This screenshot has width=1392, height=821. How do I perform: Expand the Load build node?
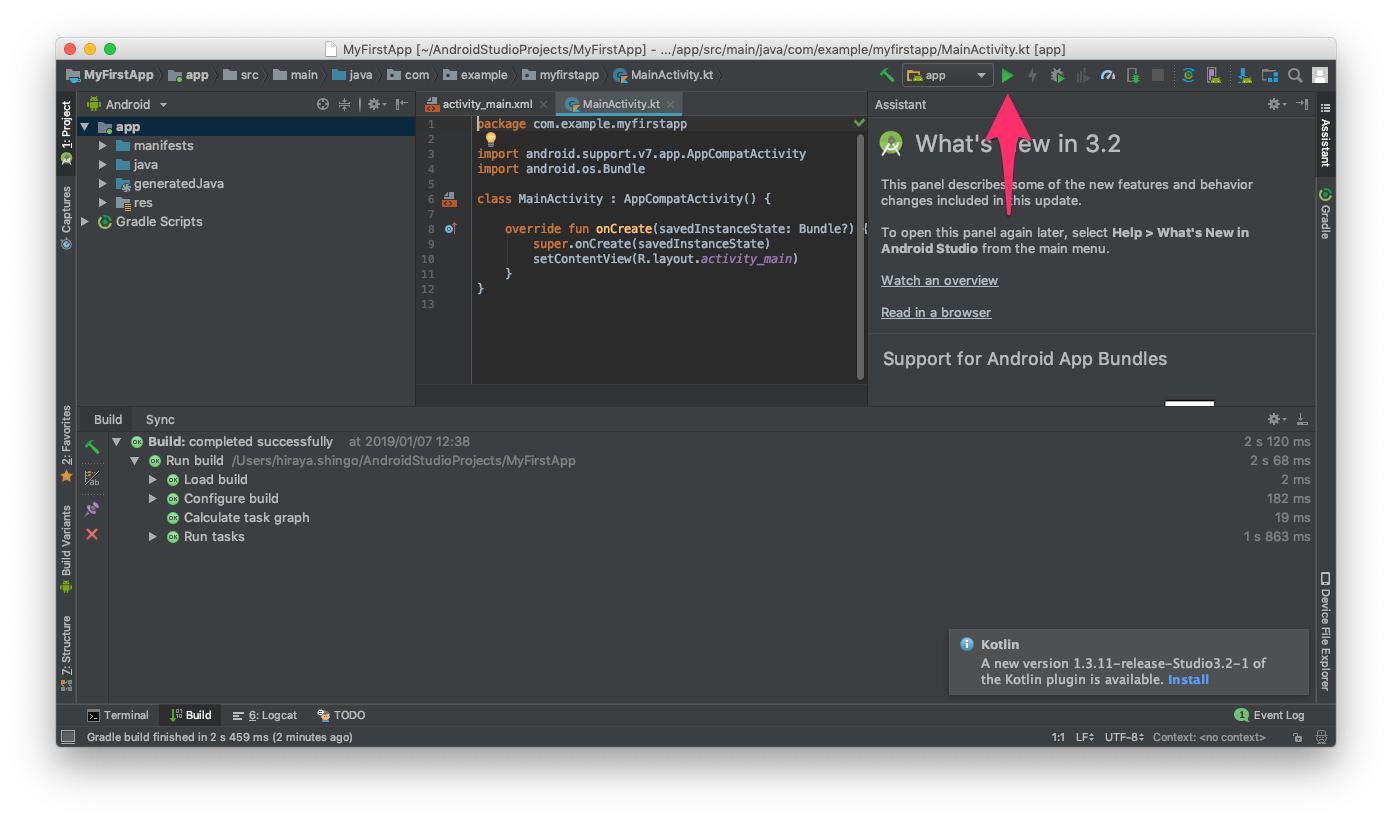coord(153,480)
